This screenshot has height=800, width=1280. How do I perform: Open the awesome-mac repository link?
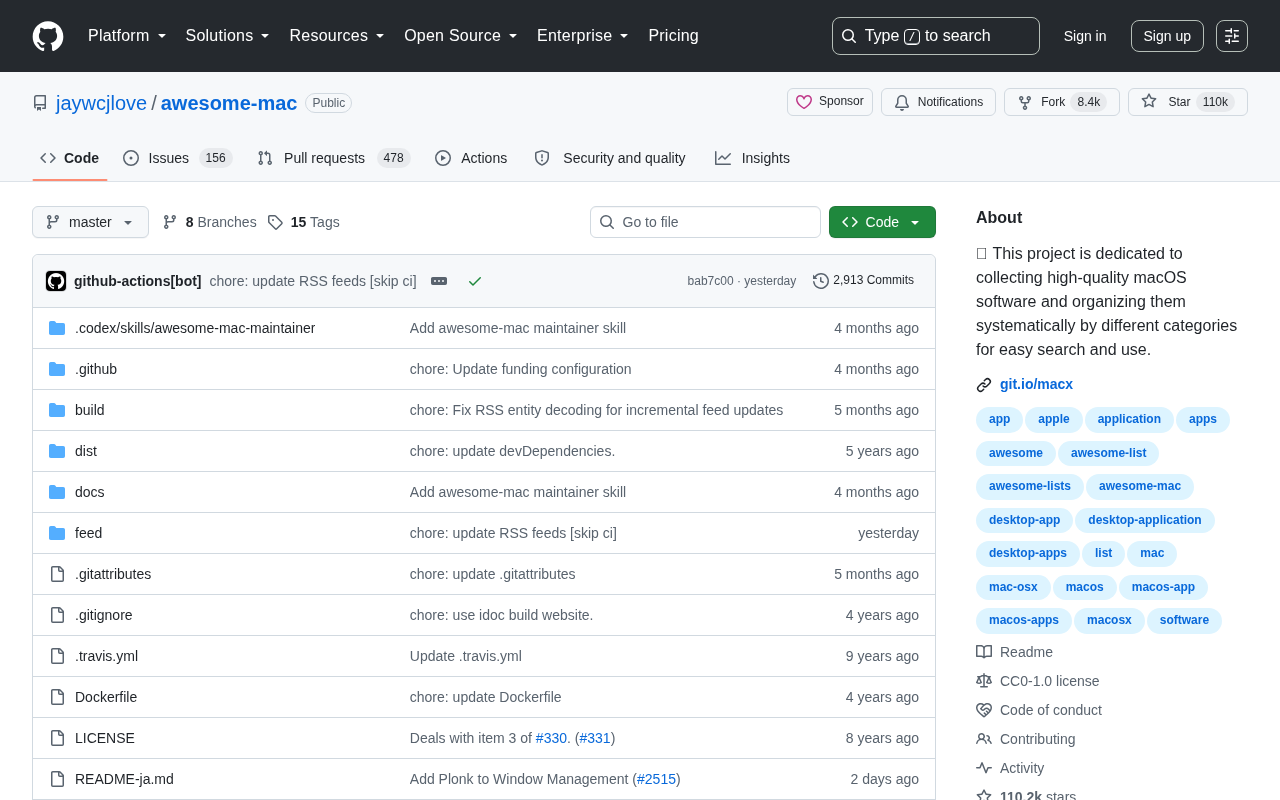tap(229, 103)
